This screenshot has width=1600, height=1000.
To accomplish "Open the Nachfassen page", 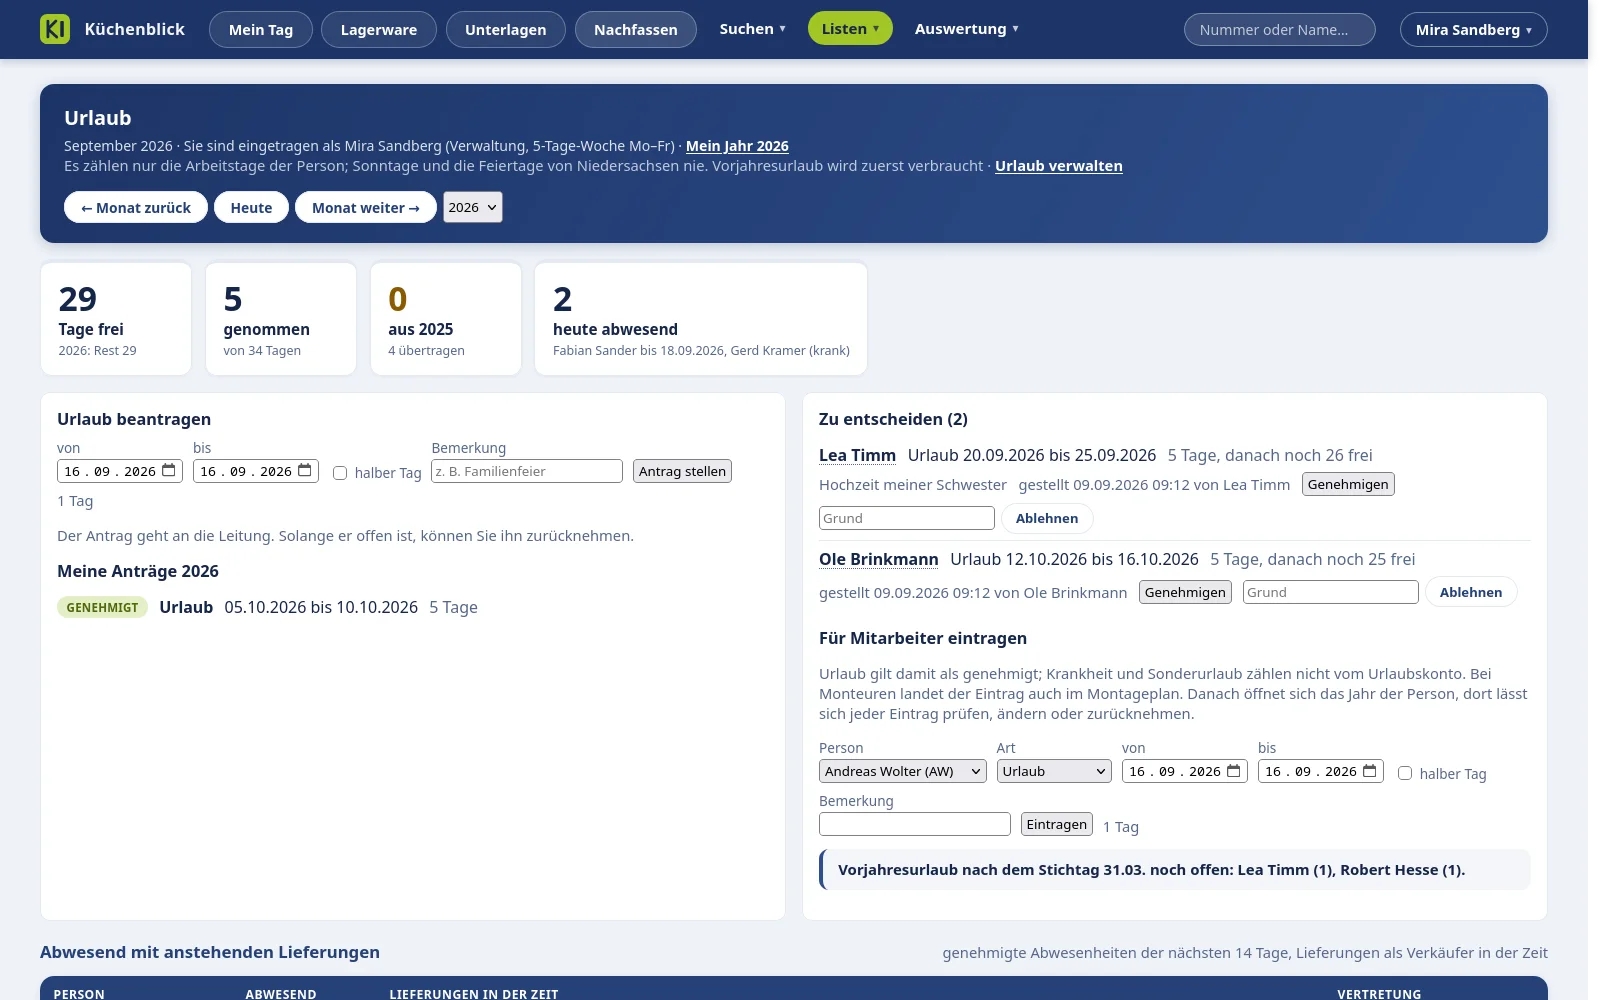I will (636, 29).
